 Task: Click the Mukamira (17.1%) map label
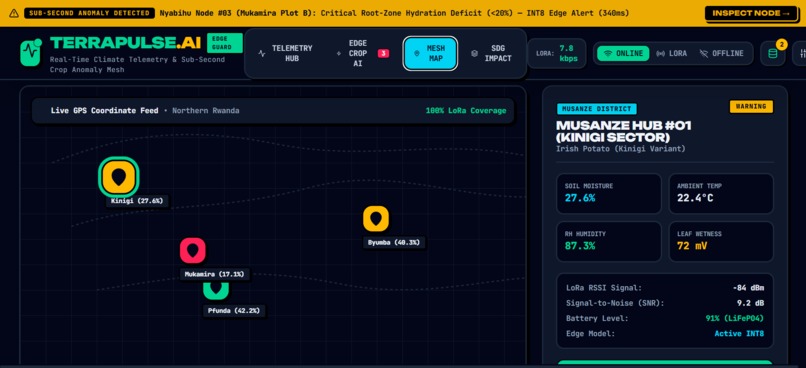click(215, 274)
